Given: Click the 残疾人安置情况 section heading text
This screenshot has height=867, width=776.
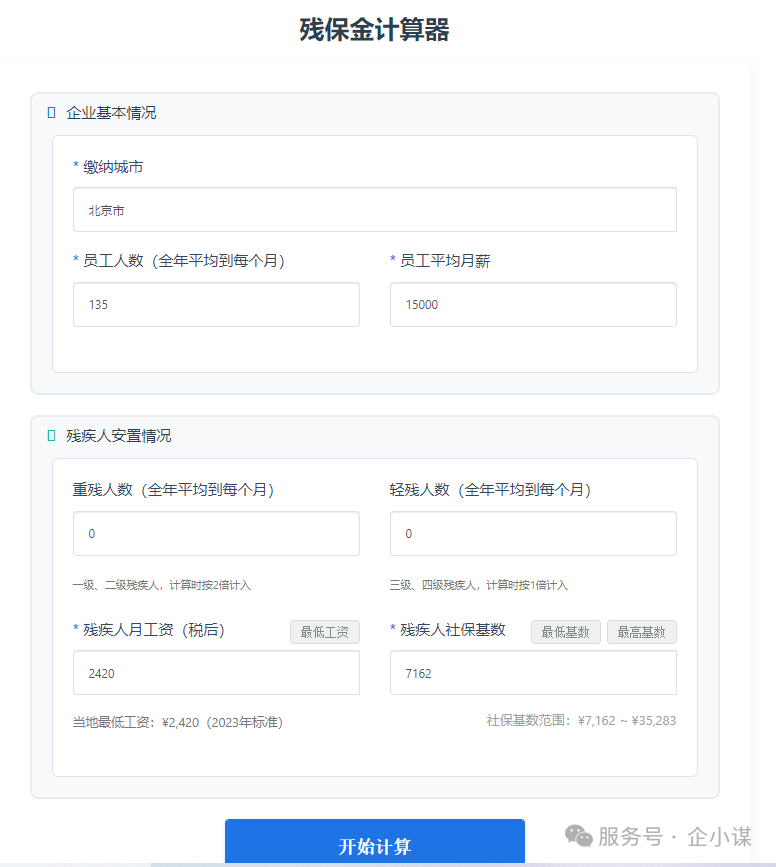Looking at the screenshot, I should 118,436.
